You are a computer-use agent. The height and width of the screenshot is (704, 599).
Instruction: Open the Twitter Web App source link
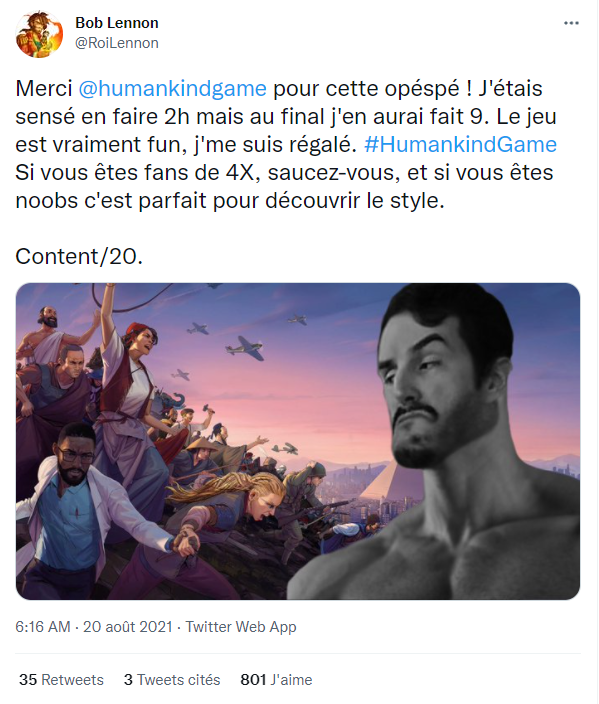(x=241, y=626)
